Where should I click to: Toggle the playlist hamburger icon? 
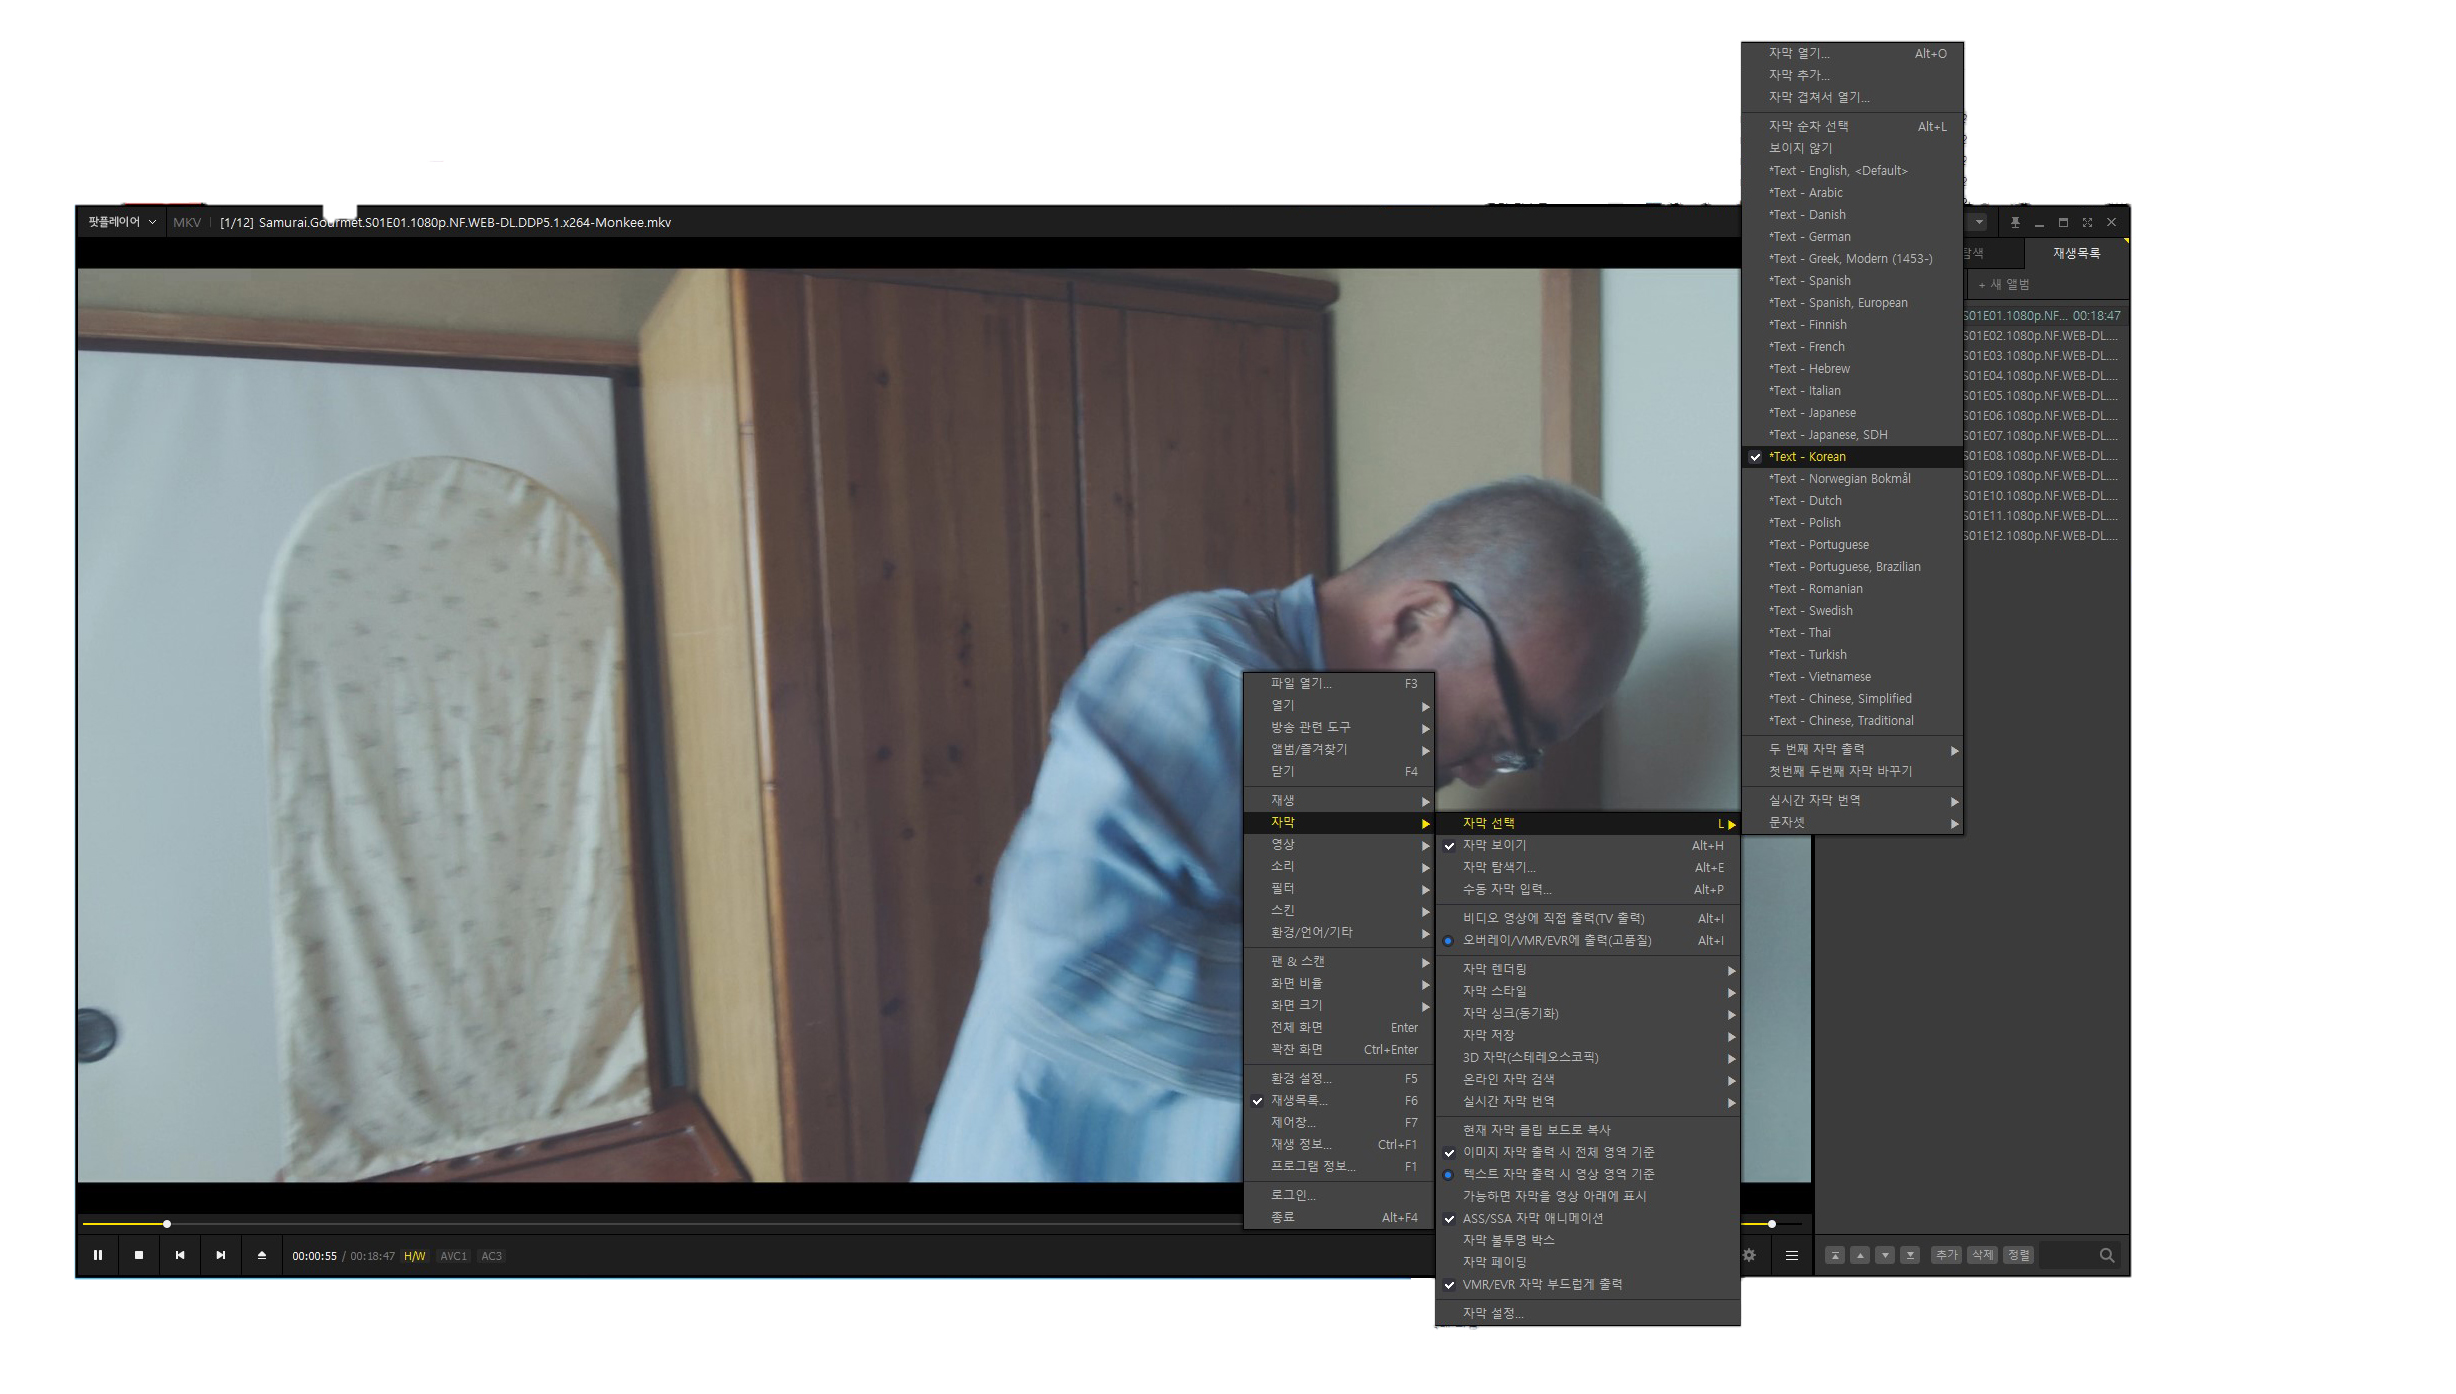click(1792, 1255)
